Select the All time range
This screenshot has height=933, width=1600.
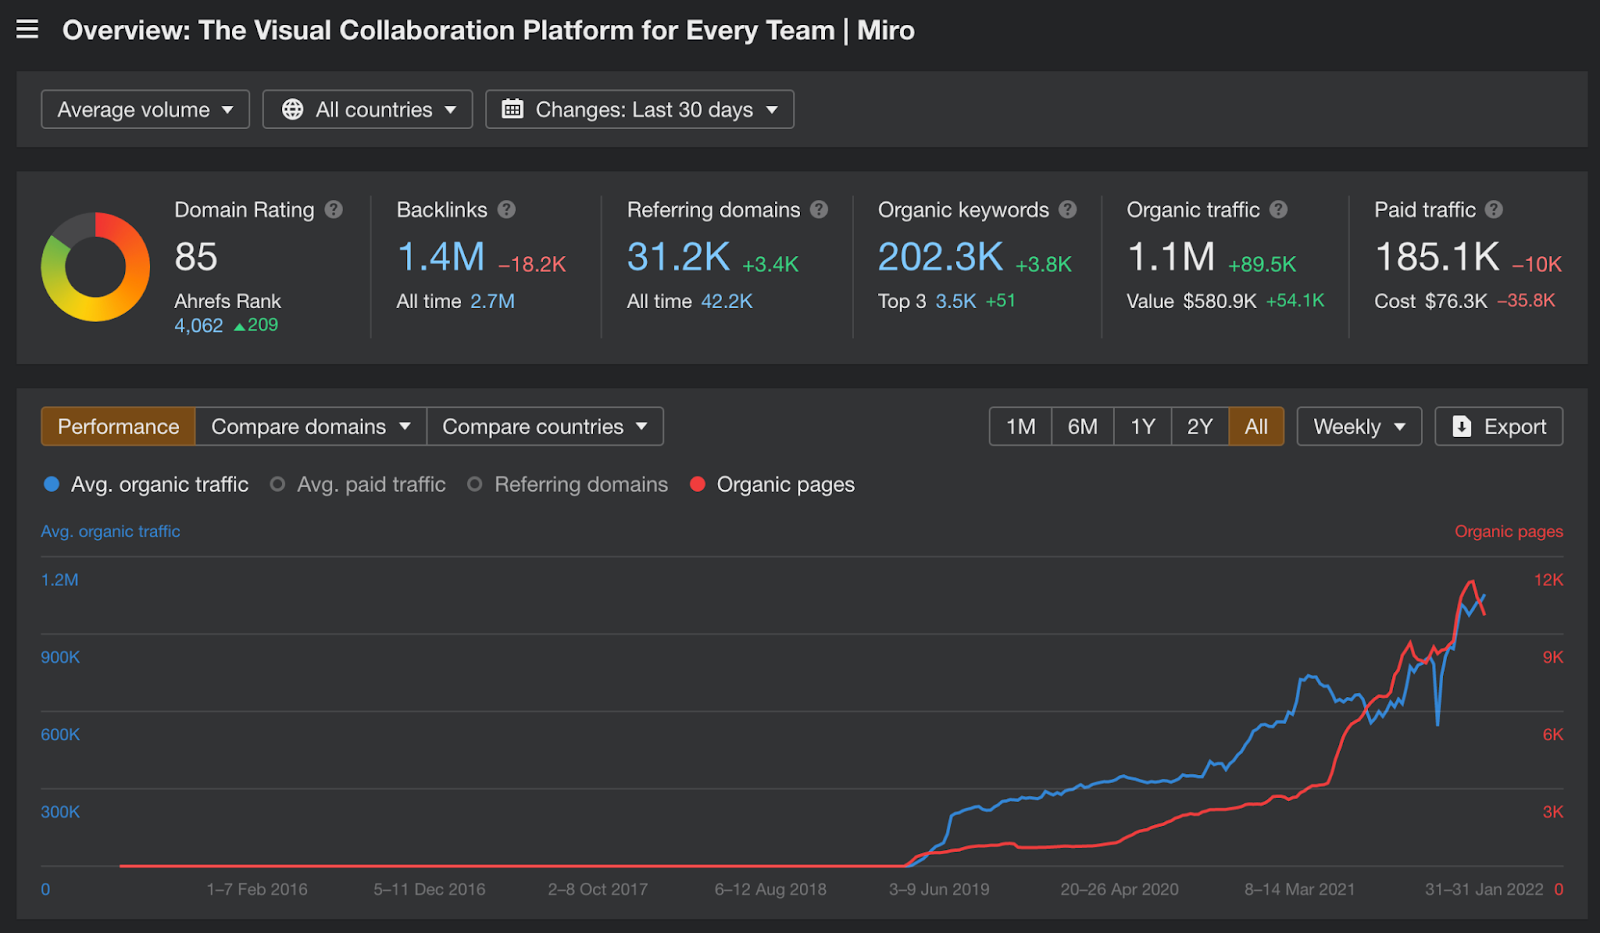tap(1257, 426)
